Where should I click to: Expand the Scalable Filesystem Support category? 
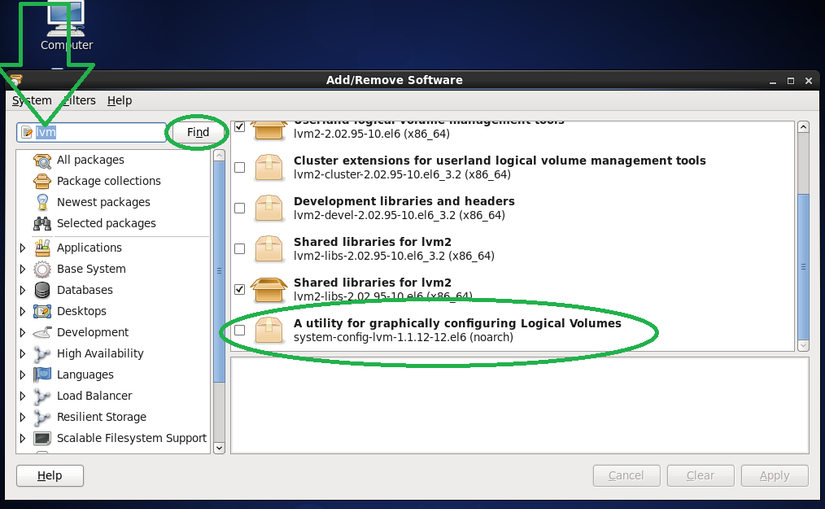[x=23, y=438]
